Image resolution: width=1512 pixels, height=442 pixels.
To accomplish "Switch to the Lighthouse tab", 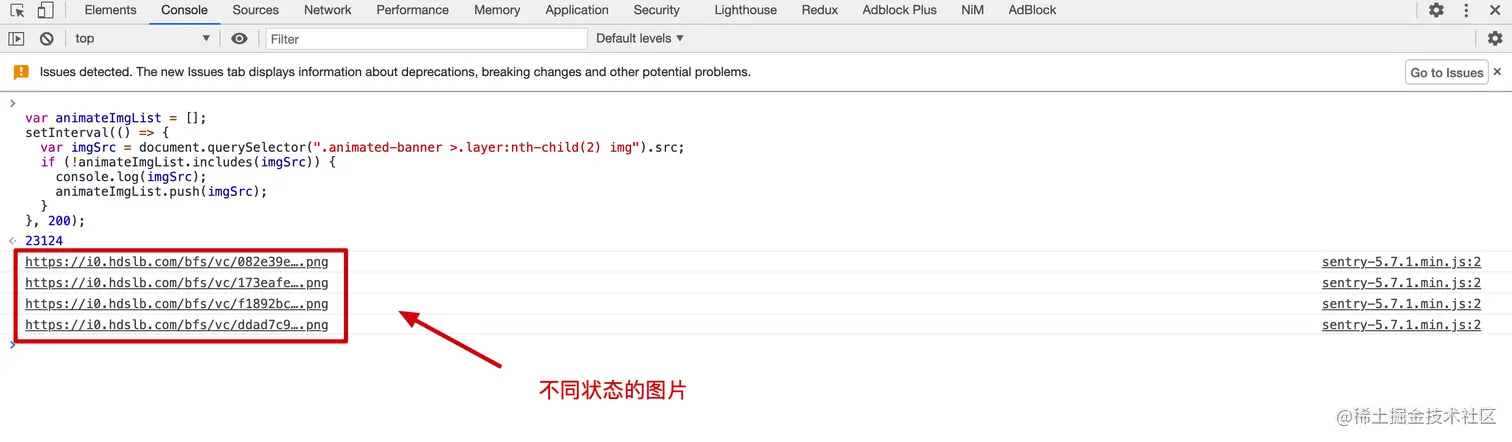I will coord(745,10).
